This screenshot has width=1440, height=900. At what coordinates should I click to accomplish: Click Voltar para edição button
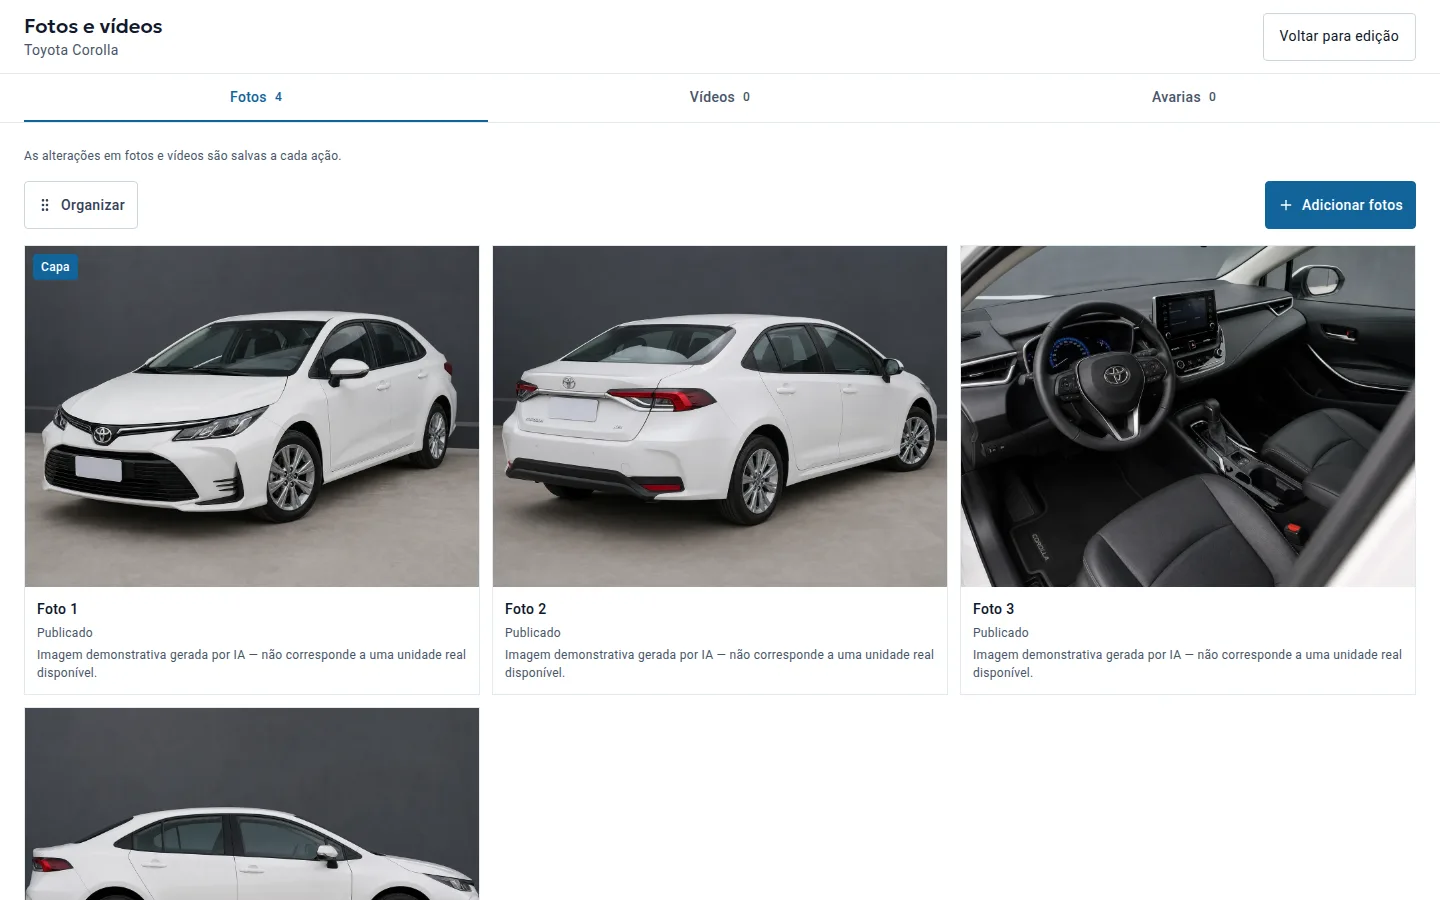1339,36
